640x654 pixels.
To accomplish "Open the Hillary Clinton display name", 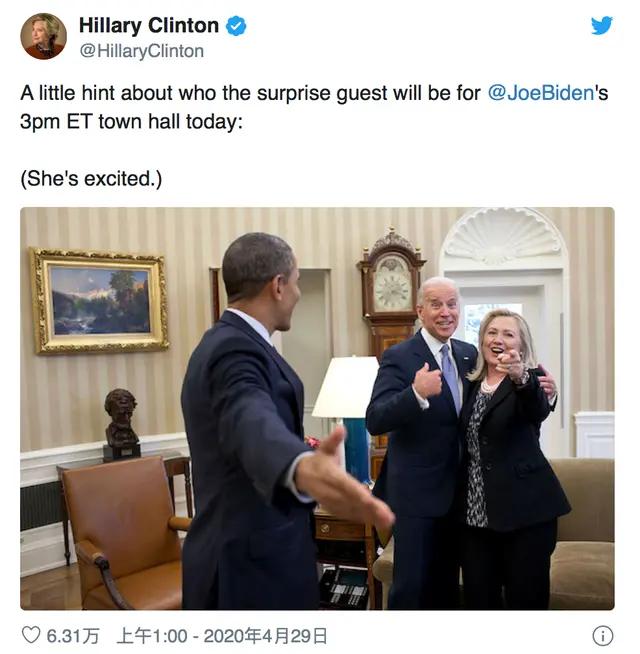I will coord(149,25).
